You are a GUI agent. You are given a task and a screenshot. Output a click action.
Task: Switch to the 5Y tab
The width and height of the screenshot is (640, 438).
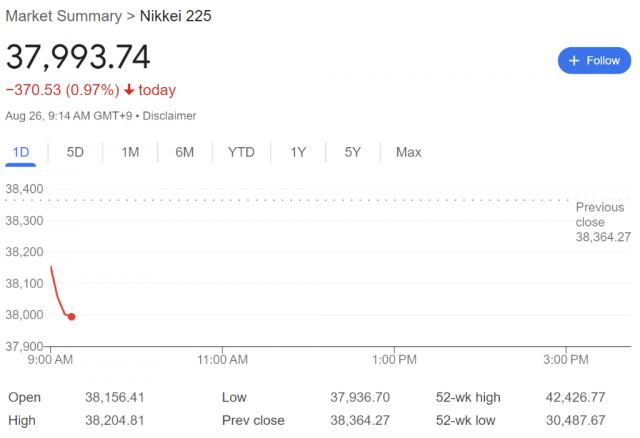click(x=352, y=152)
